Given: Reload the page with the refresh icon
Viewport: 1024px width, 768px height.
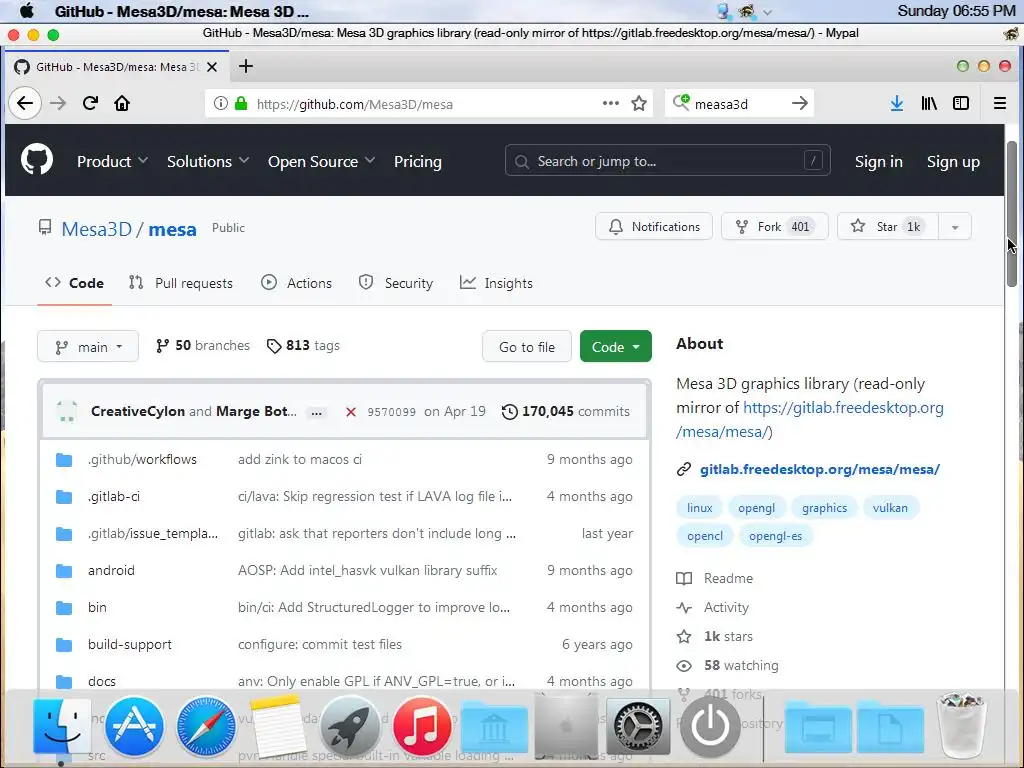Looking at the screenshot, I should coord(90,103).
